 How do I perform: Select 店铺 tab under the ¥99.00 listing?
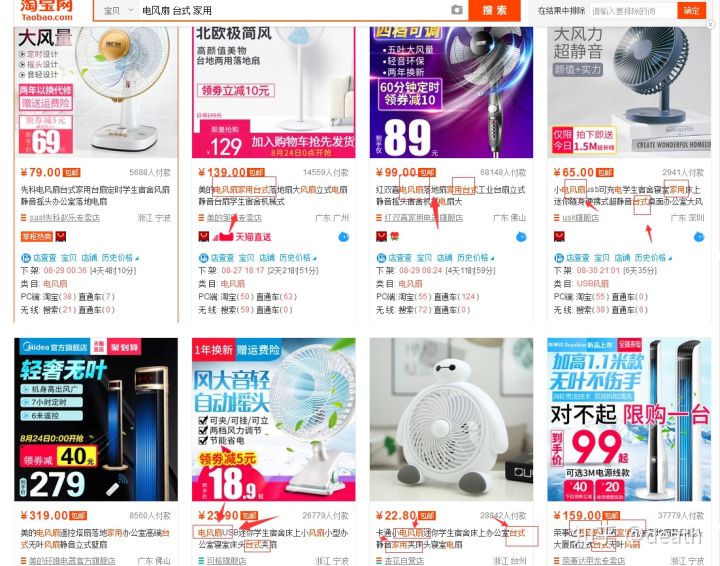444,258
